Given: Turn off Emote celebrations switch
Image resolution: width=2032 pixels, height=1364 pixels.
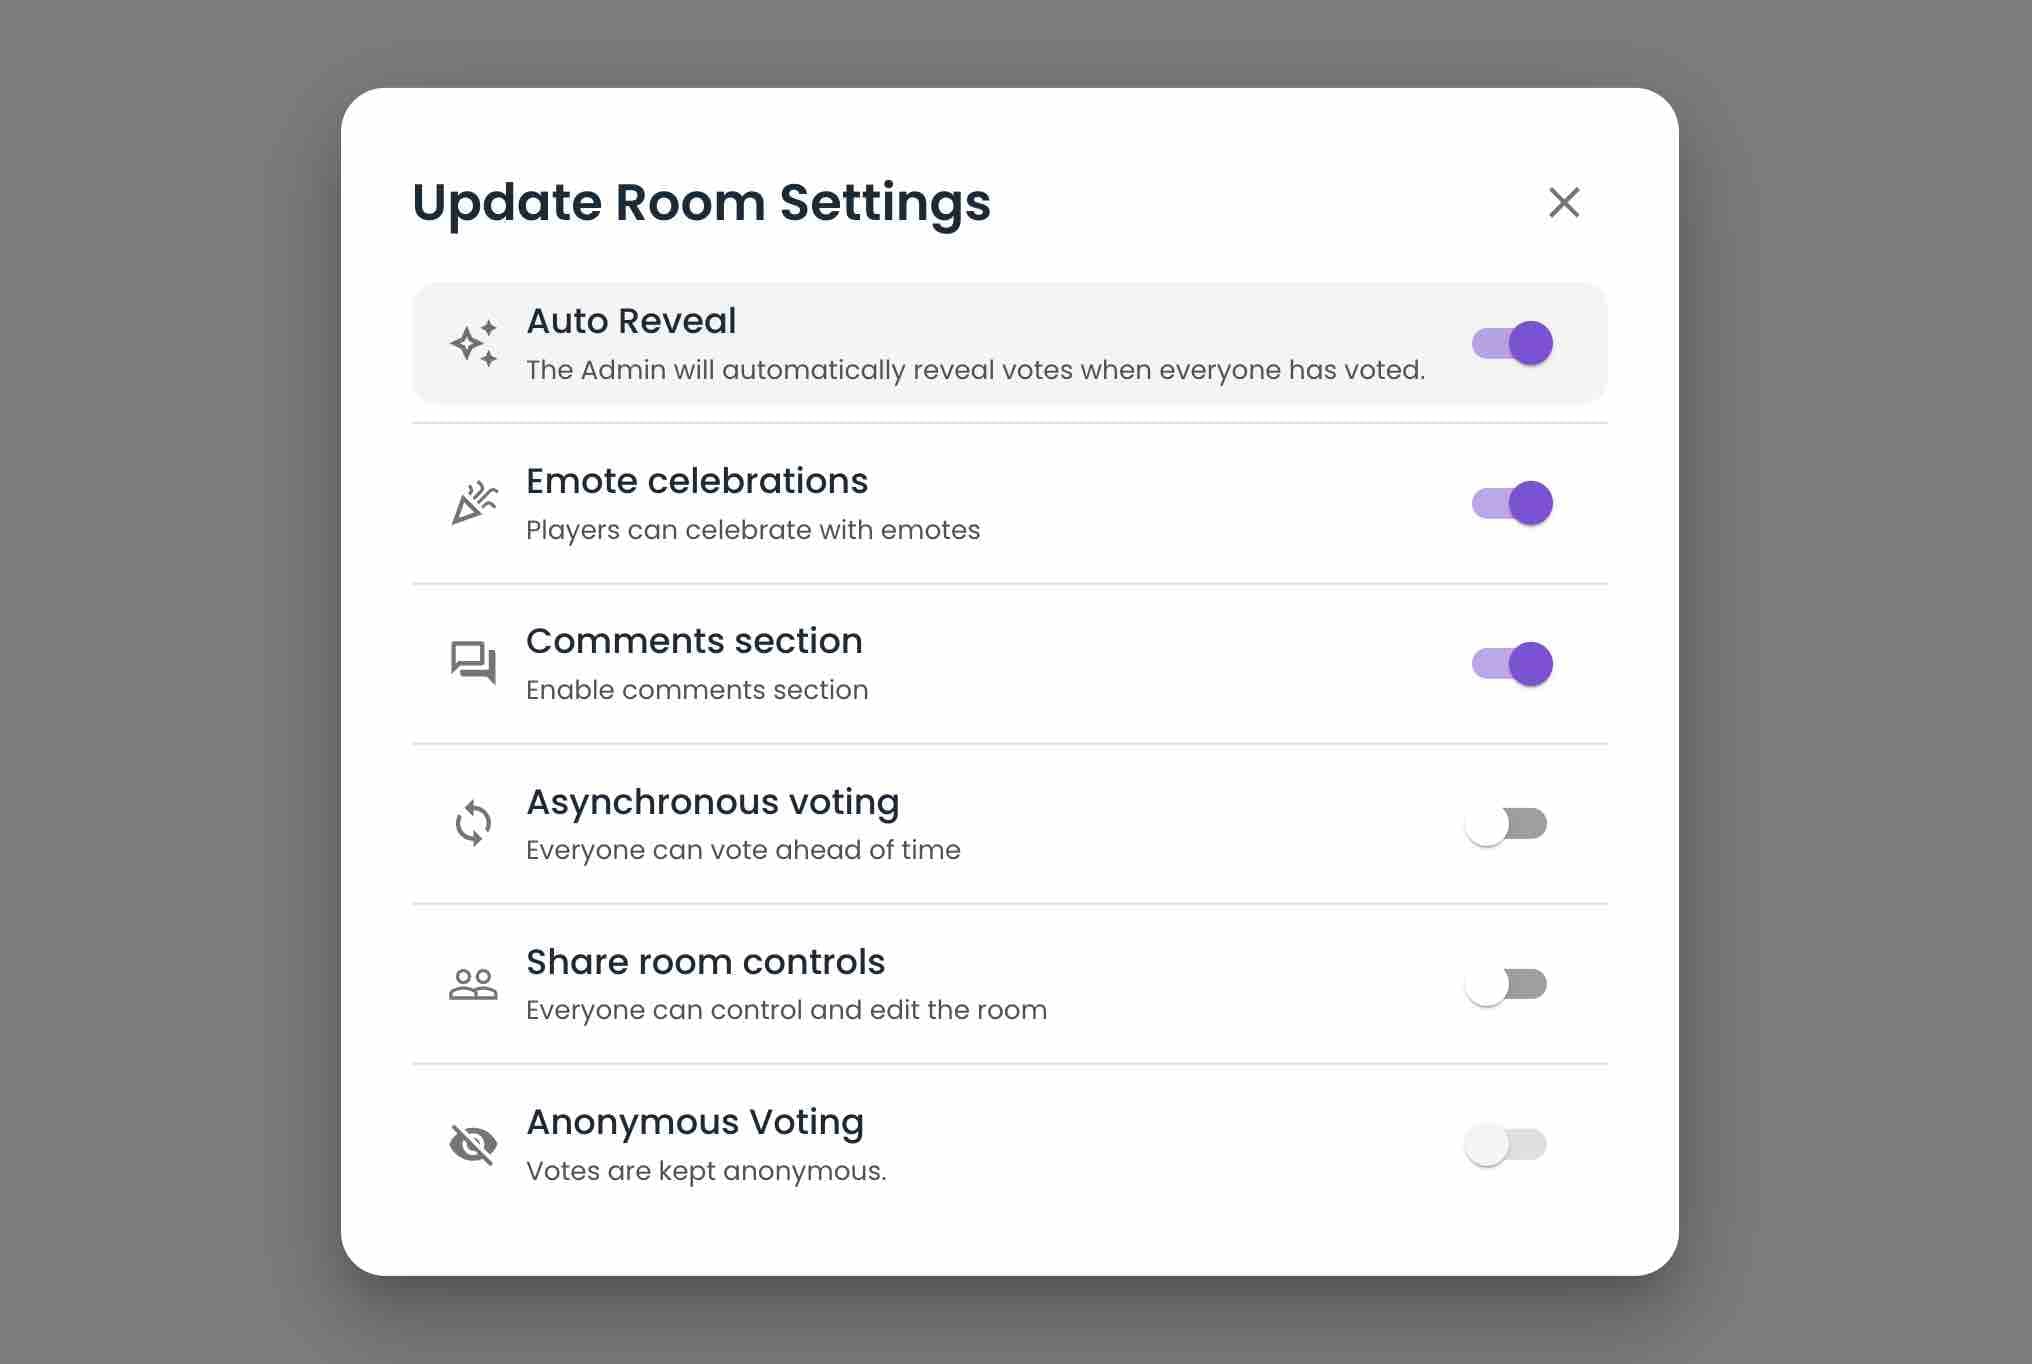Looking at the screenshot, I should [1511, 503].
